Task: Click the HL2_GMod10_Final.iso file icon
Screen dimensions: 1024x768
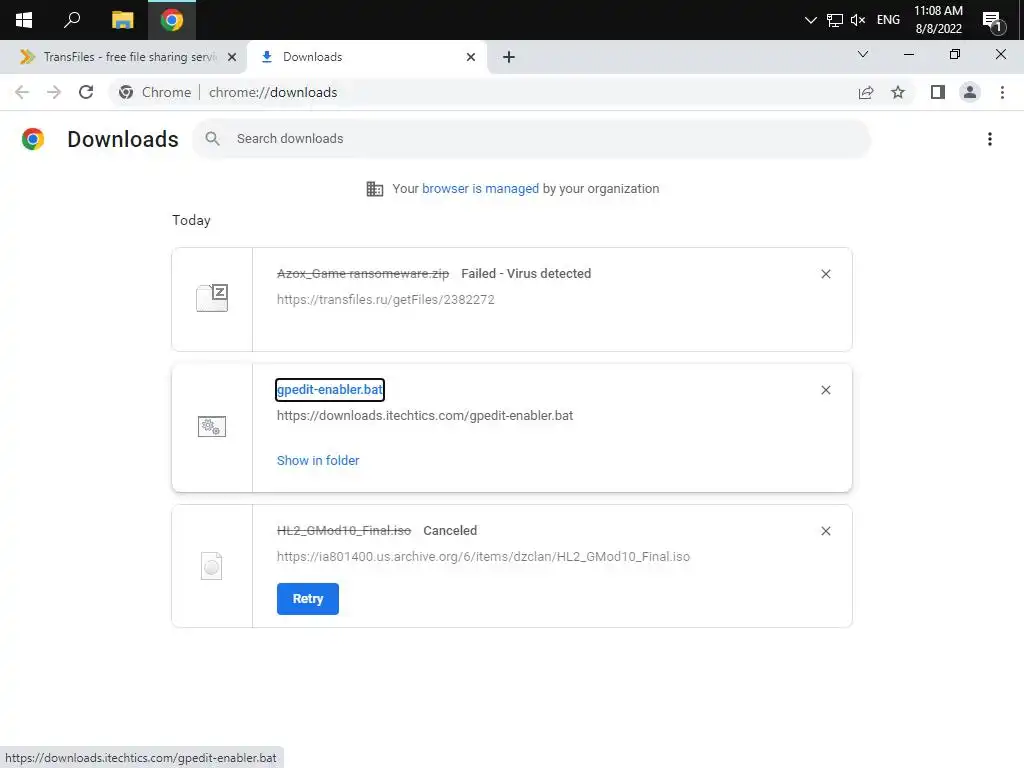Action: coord(212,566)
